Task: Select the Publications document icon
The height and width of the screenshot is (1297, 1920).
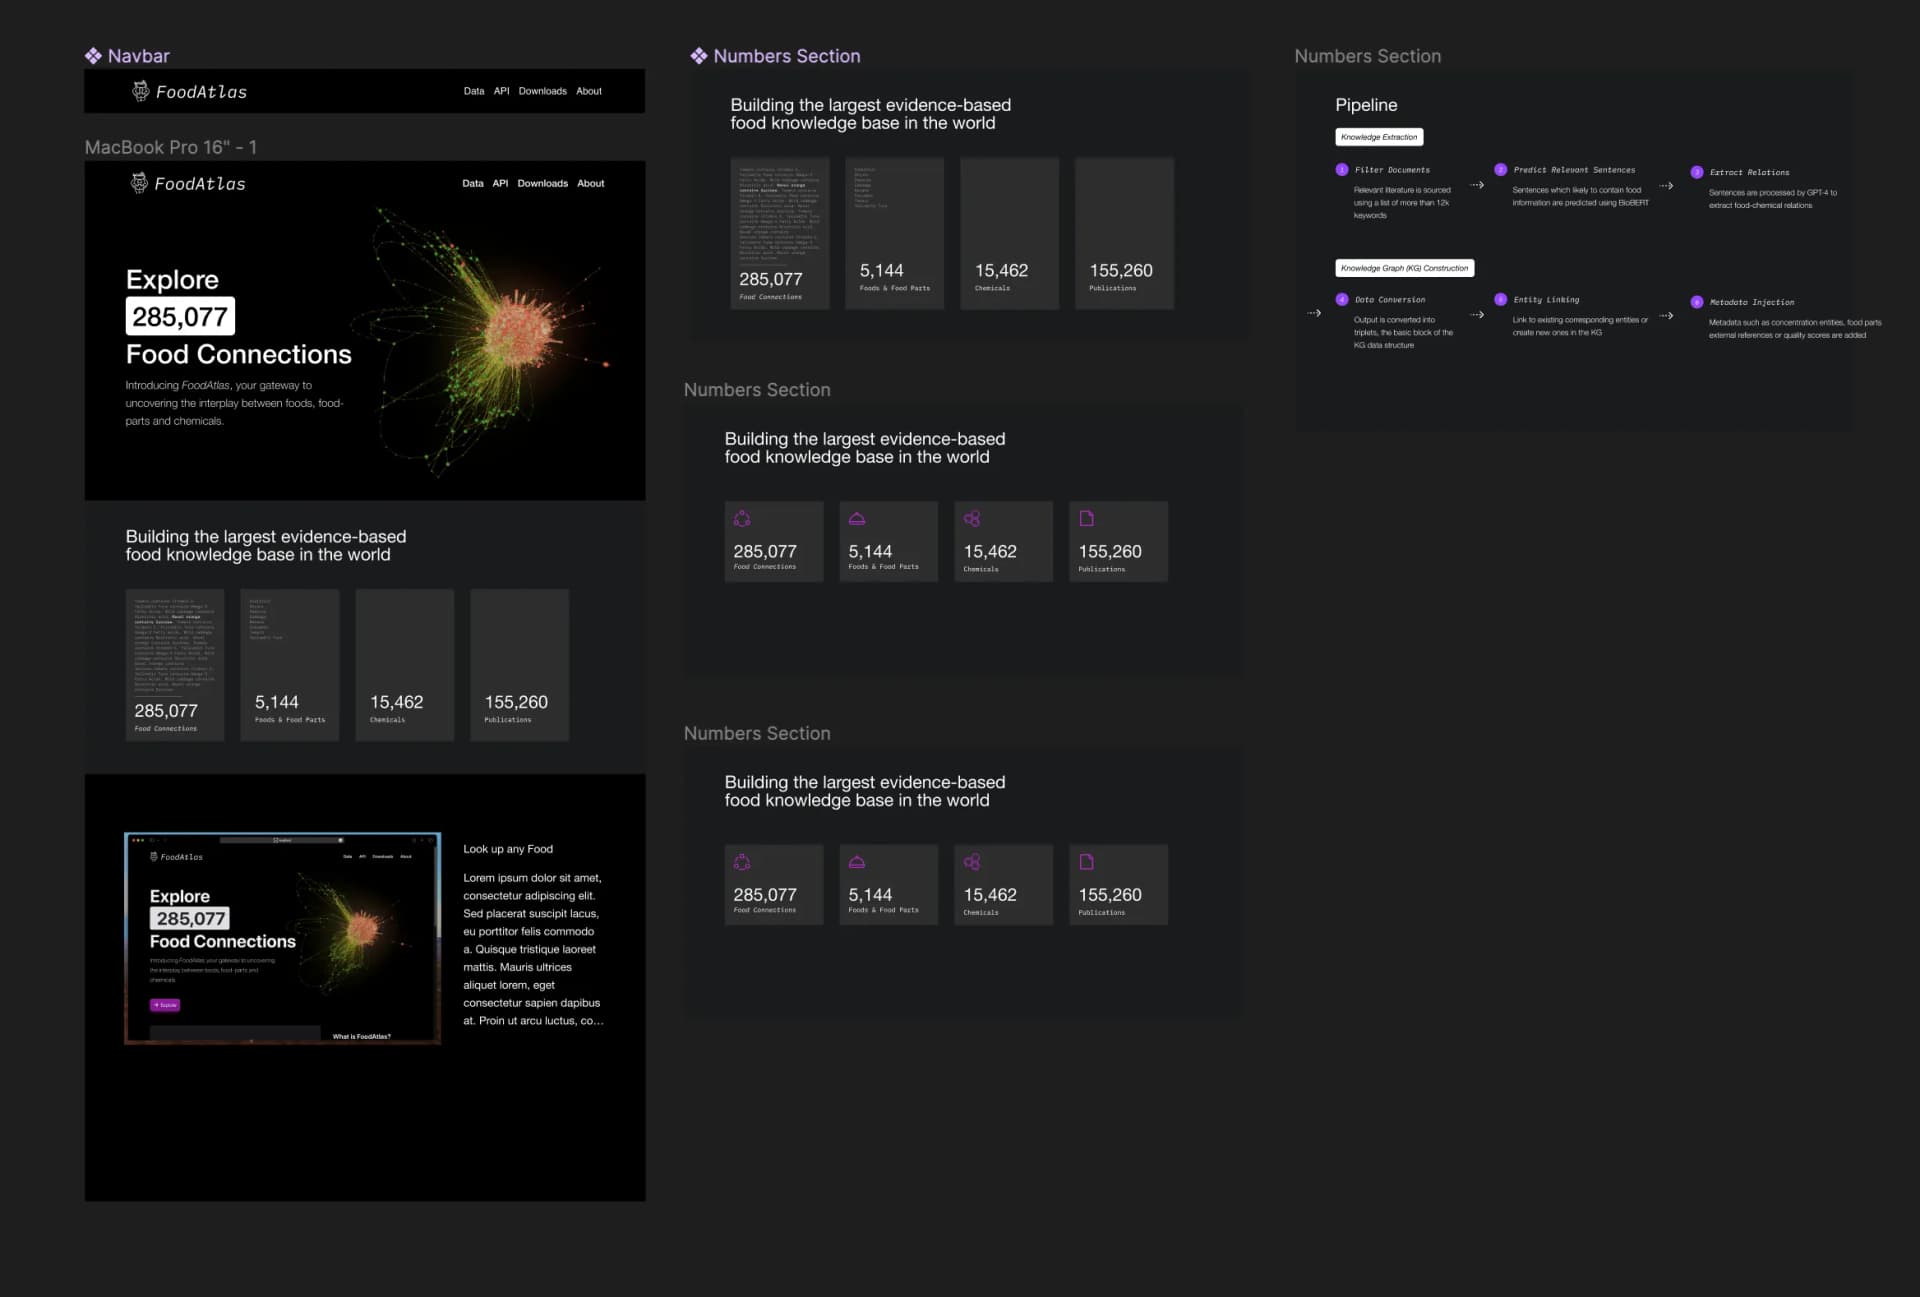Action: pyautogui.click(x=1086, y=518)
